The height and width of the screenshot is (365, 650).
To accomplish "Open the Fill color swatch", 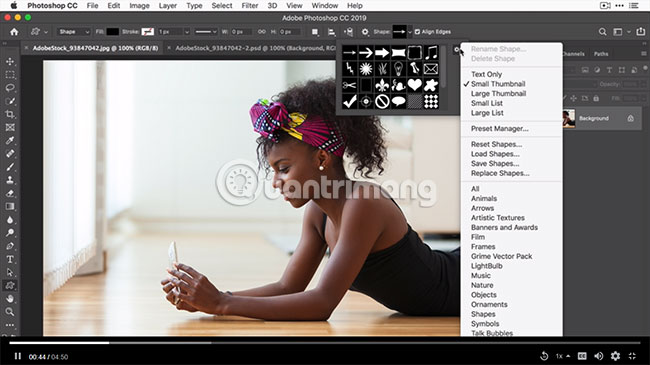I will point(112,32).
